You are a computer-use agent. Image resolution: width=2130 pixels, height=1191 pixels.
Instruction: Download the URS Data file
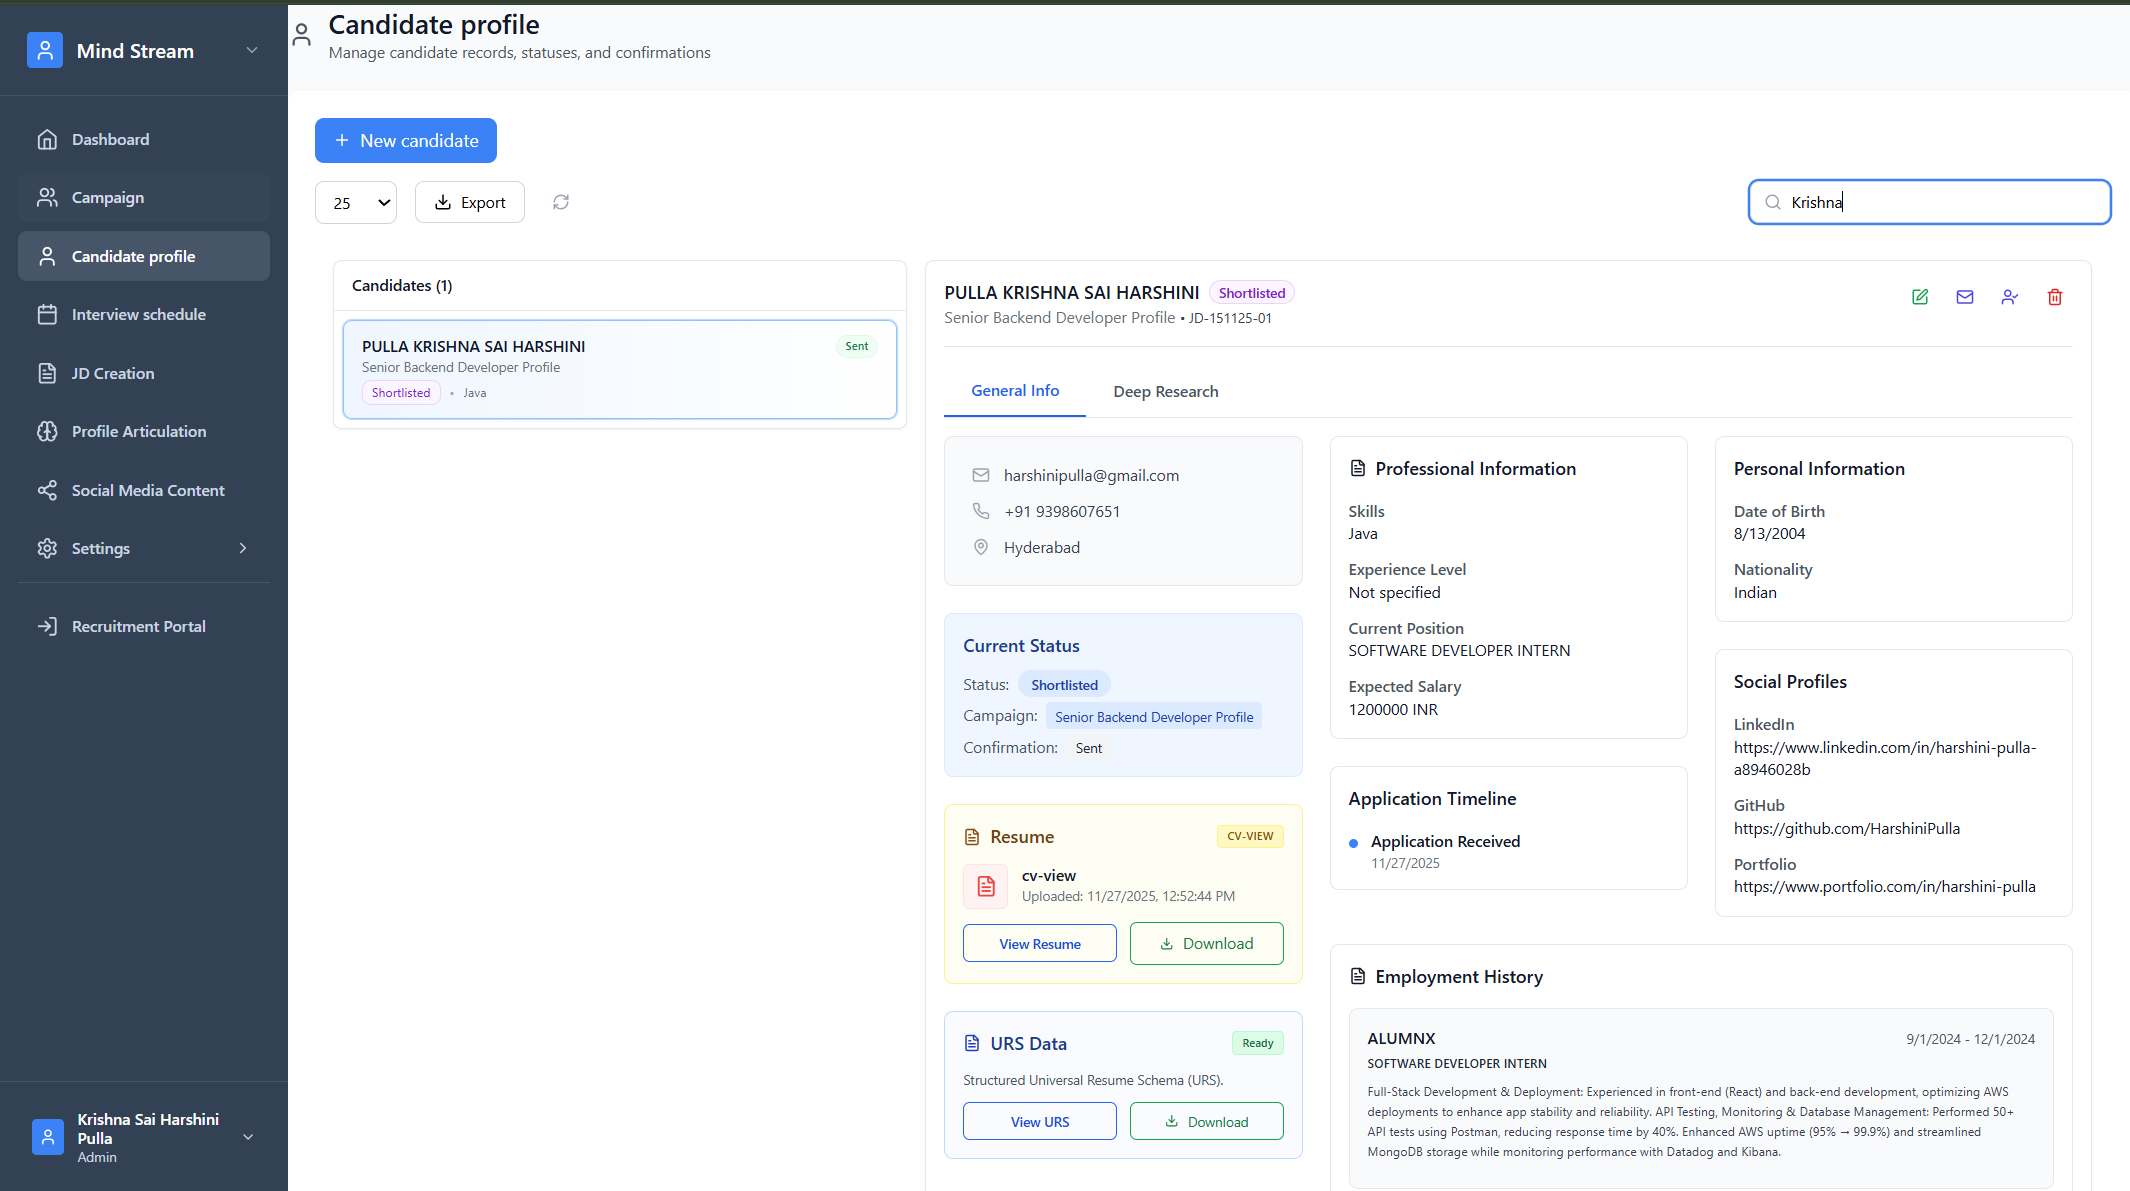[1206, 1122]
